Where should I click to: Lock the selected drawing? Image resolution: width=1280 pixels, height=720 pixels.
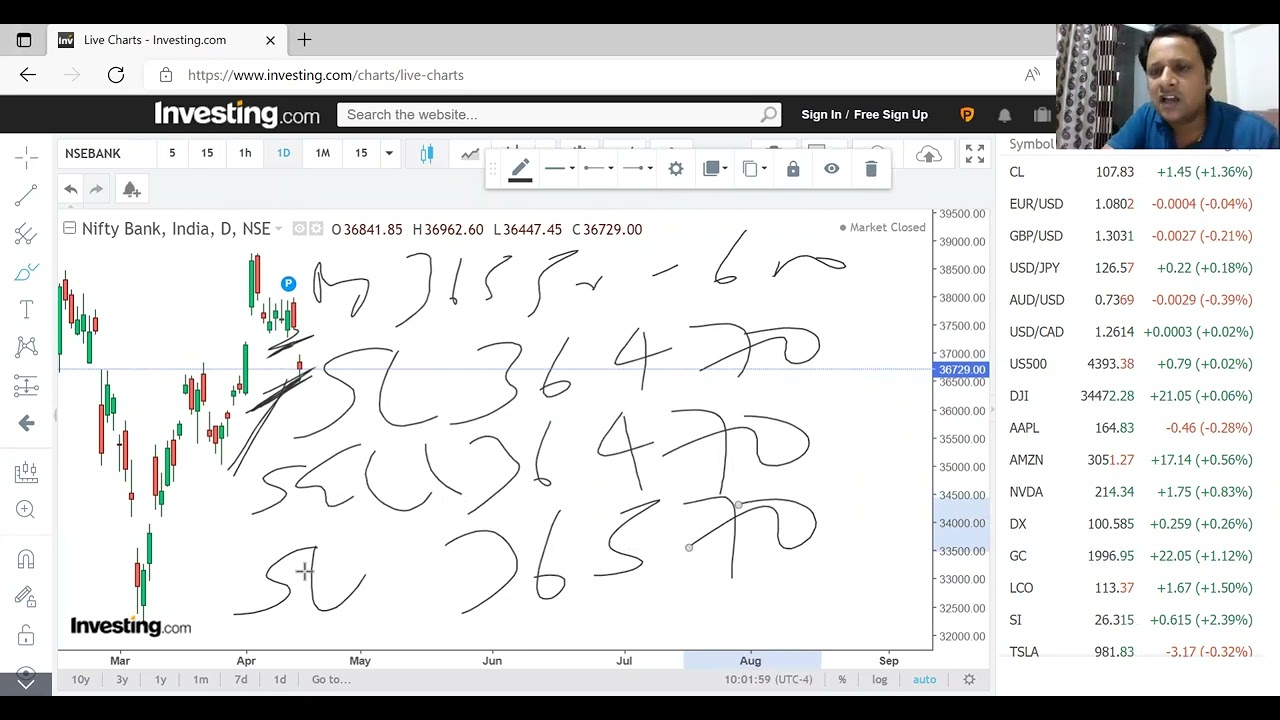click(x=793, y=169)
